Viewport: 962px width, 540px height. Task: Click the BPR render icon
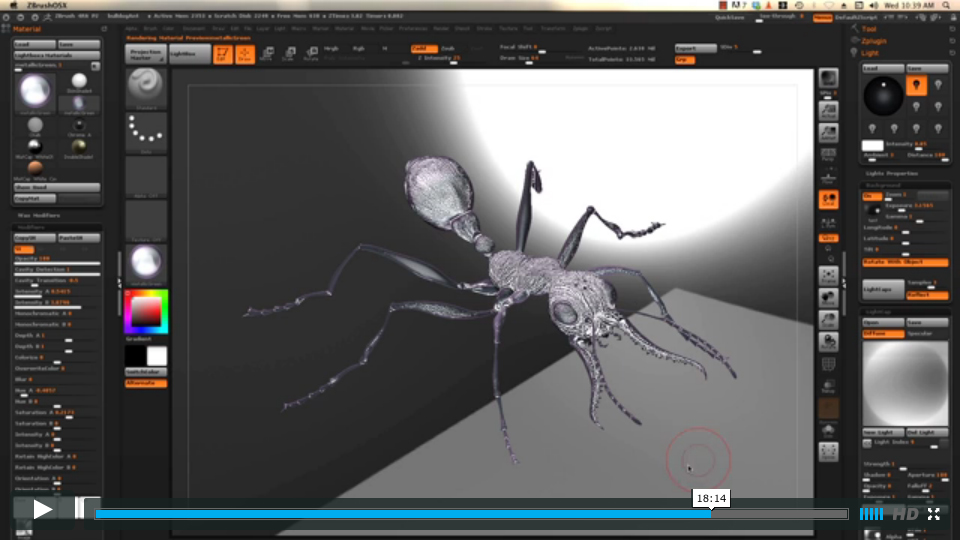click(828, 79)
